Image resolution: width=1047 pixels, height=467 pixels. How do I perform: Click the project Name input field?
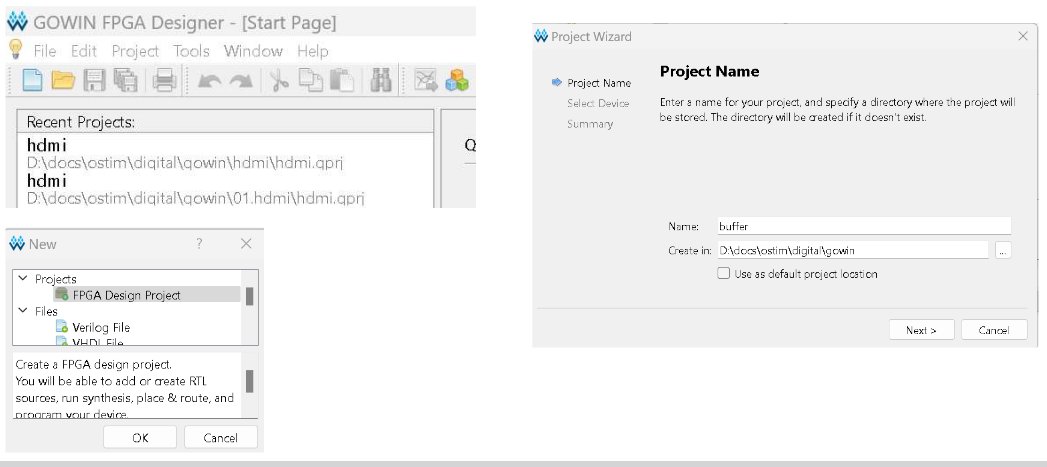863,226
